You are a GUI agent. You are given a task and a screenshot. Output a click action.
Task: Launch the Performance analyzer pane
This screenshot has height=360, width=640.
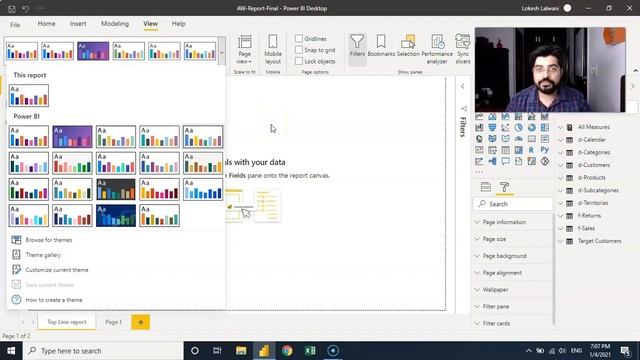(437, 49)
